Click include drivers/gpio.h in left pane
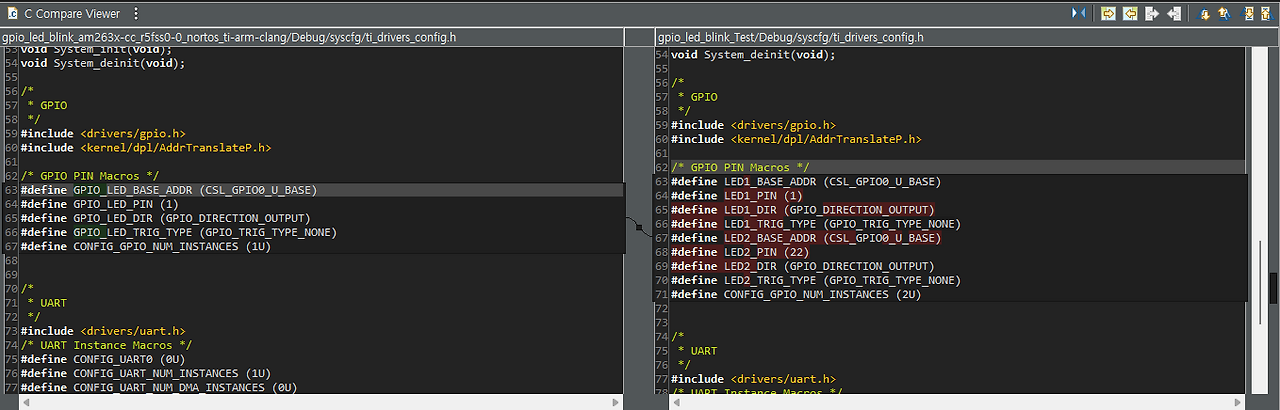This screenshot has width=1280, height=410. pos(102,133)
